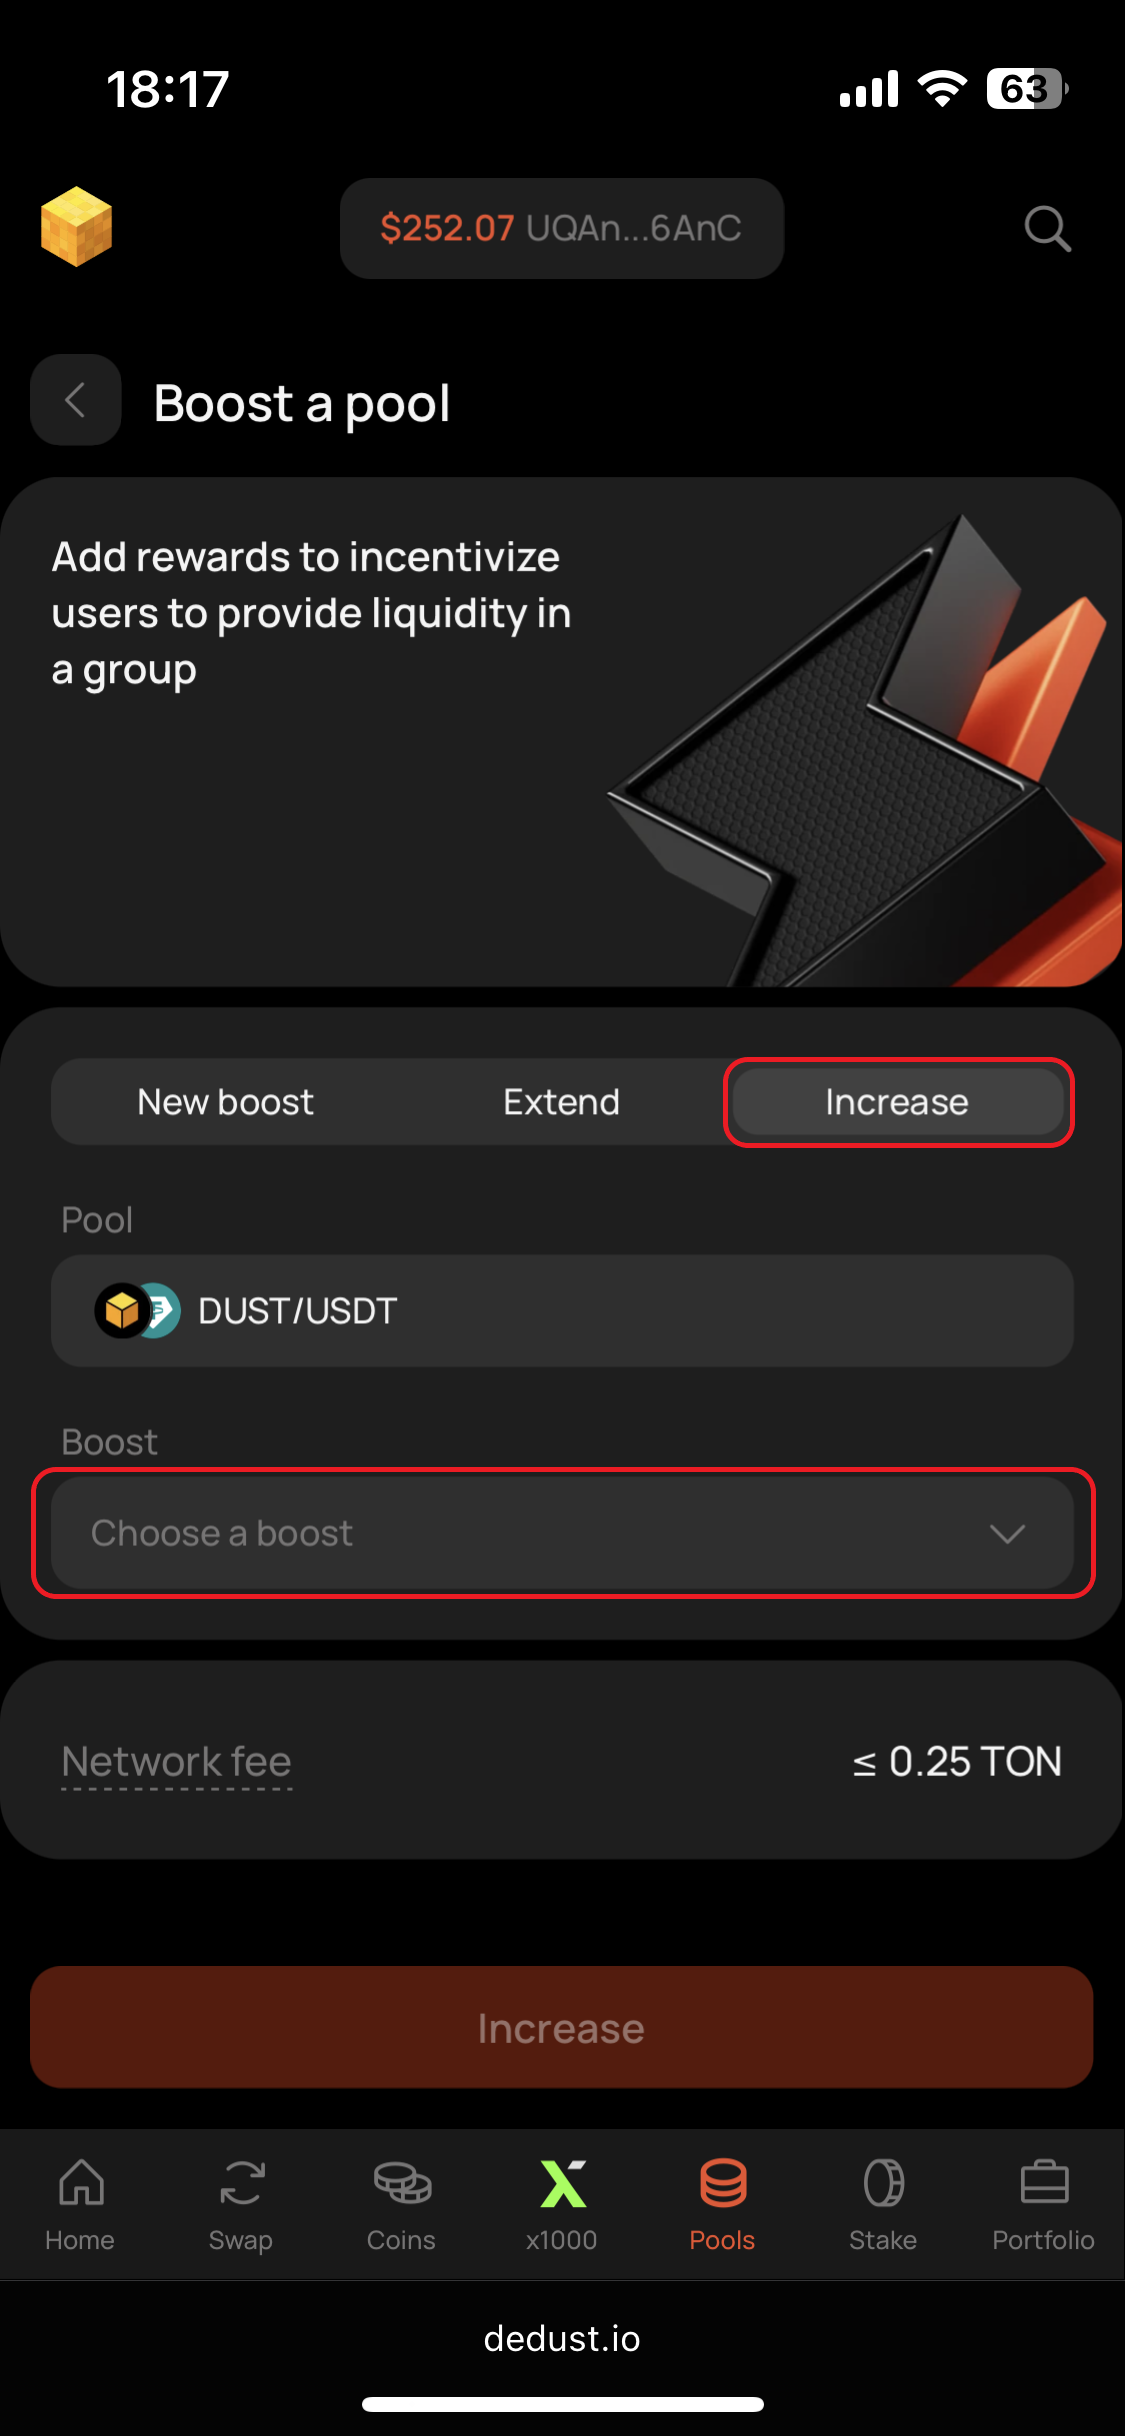The height and width of the screenshot is (2436, 1125).
Task: Select the New boost mode
Action: click(226, 1102)
